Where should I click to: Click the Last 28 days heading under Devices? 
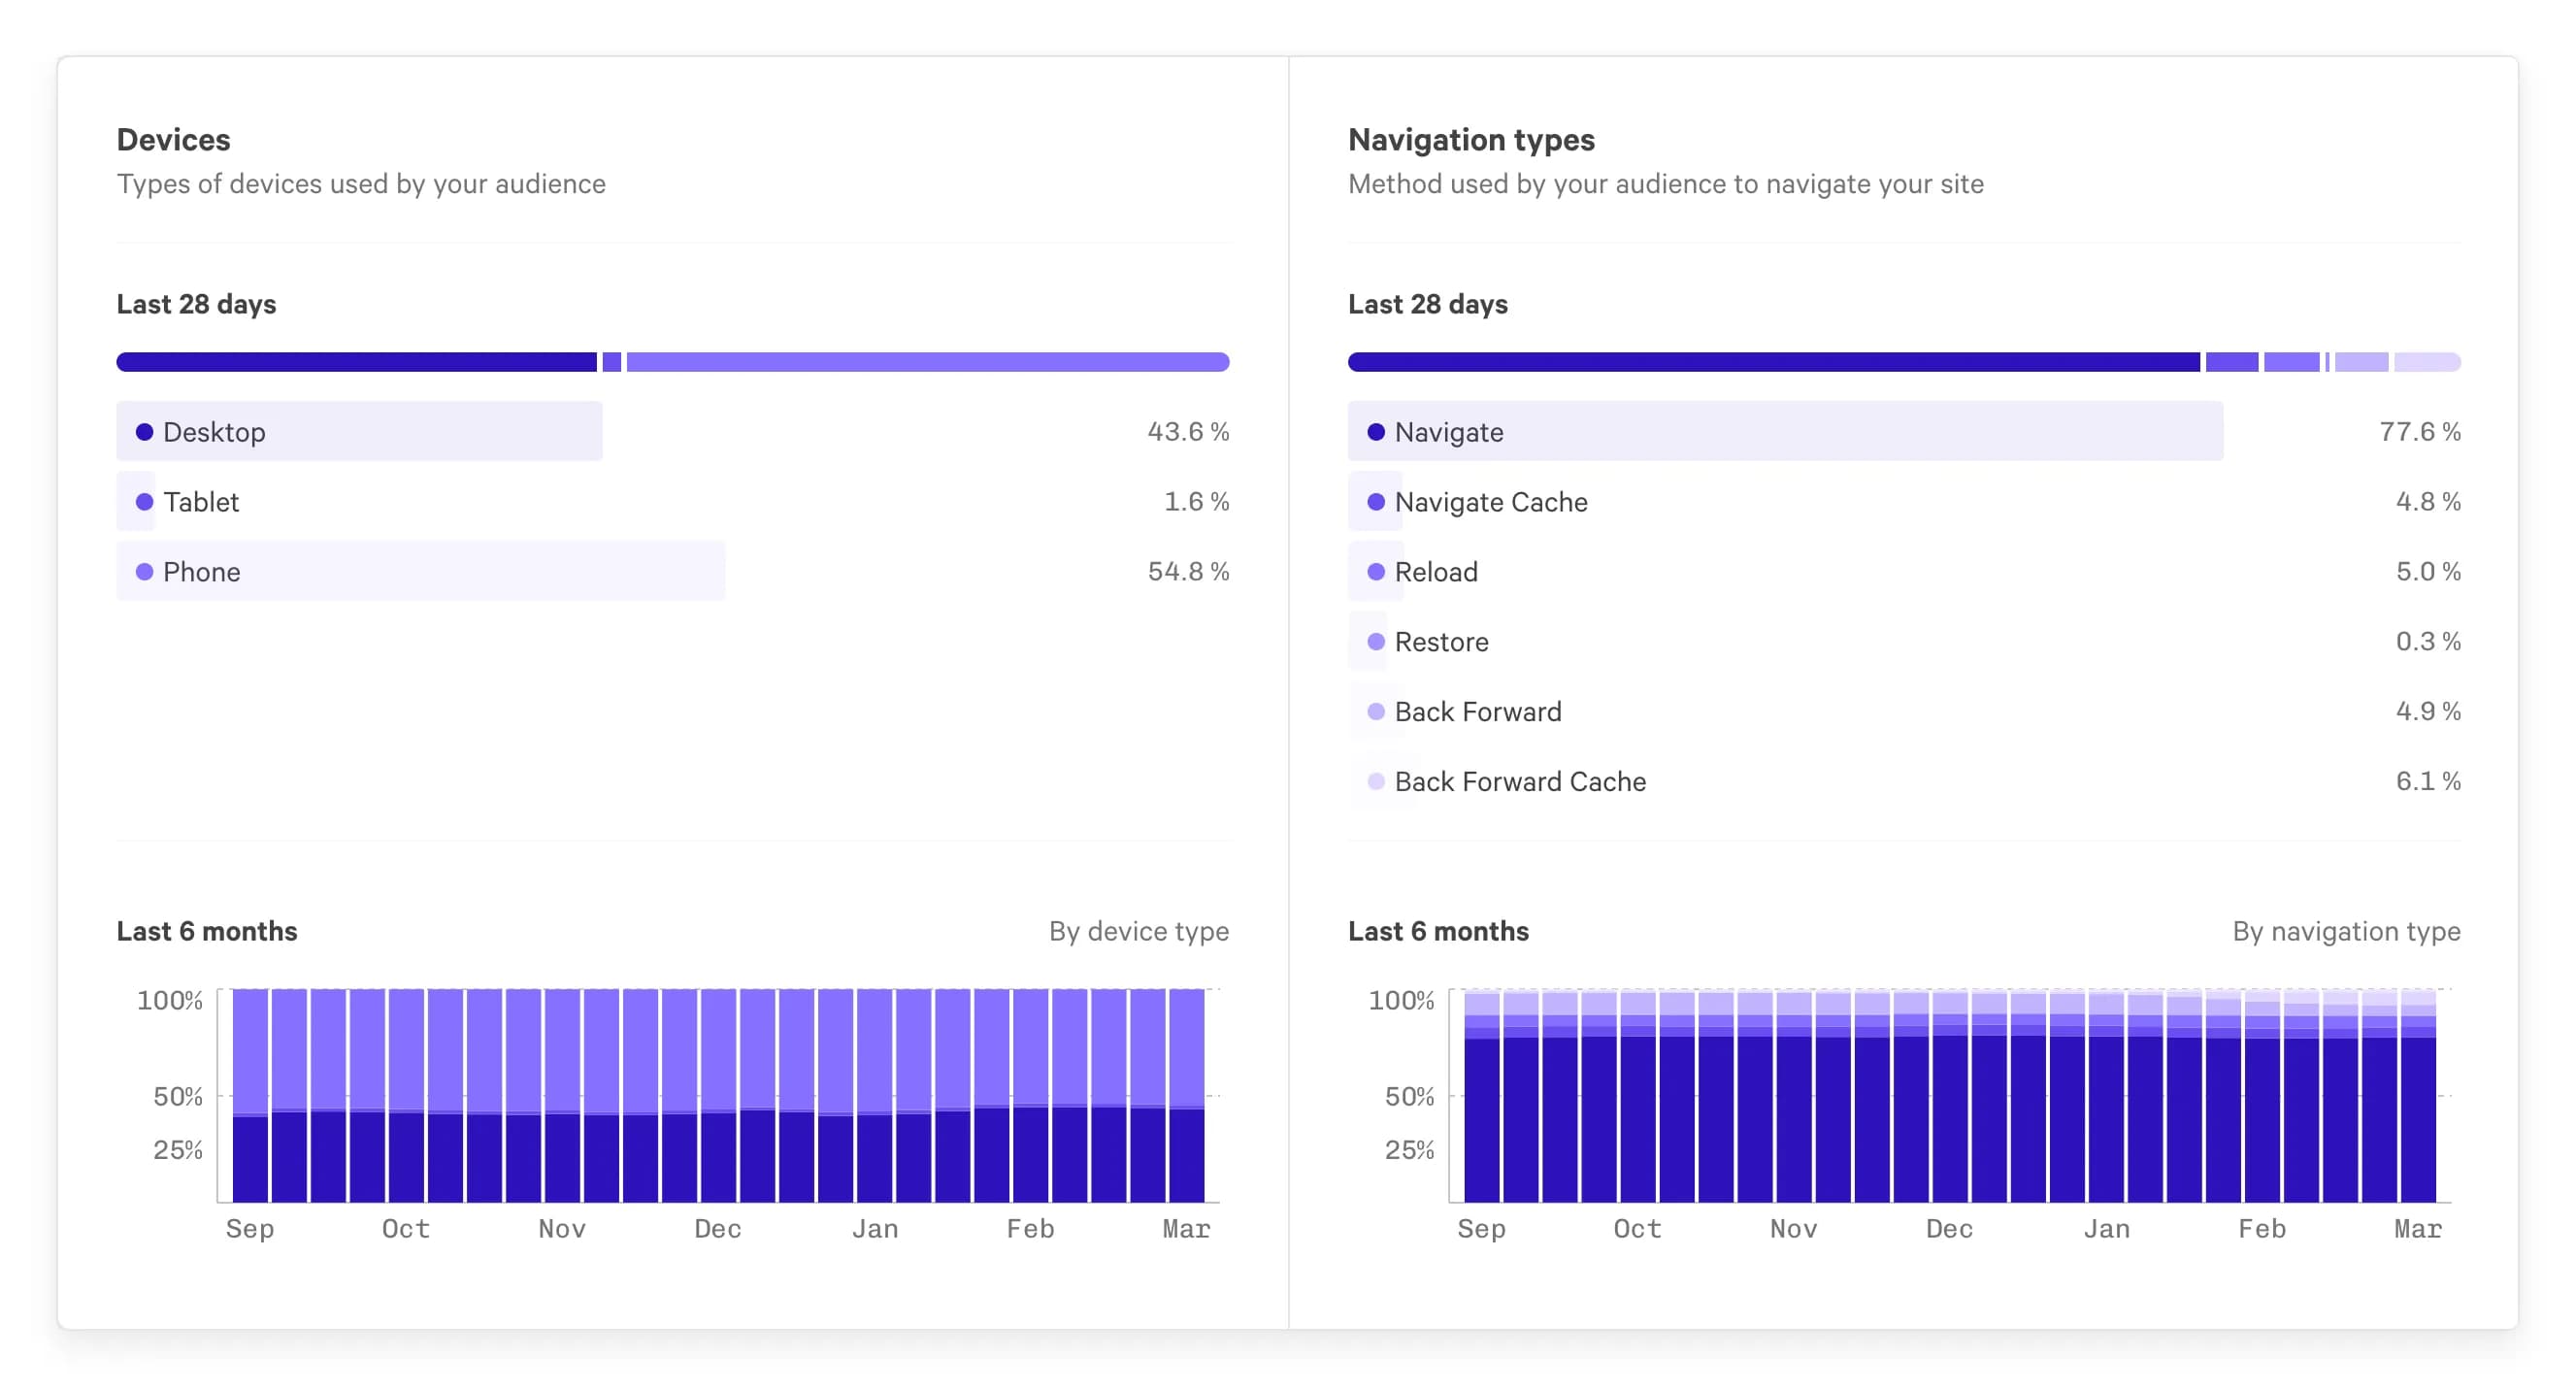pos(197,303)
